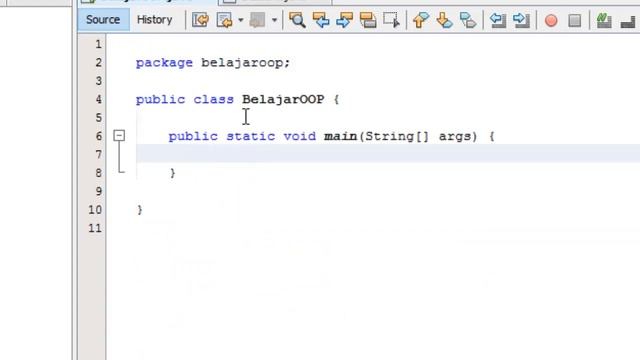Viewport: 640px width, 360px height.
Task: Open the Forward navigation dropdown arrow
Action: coord(274,20)
